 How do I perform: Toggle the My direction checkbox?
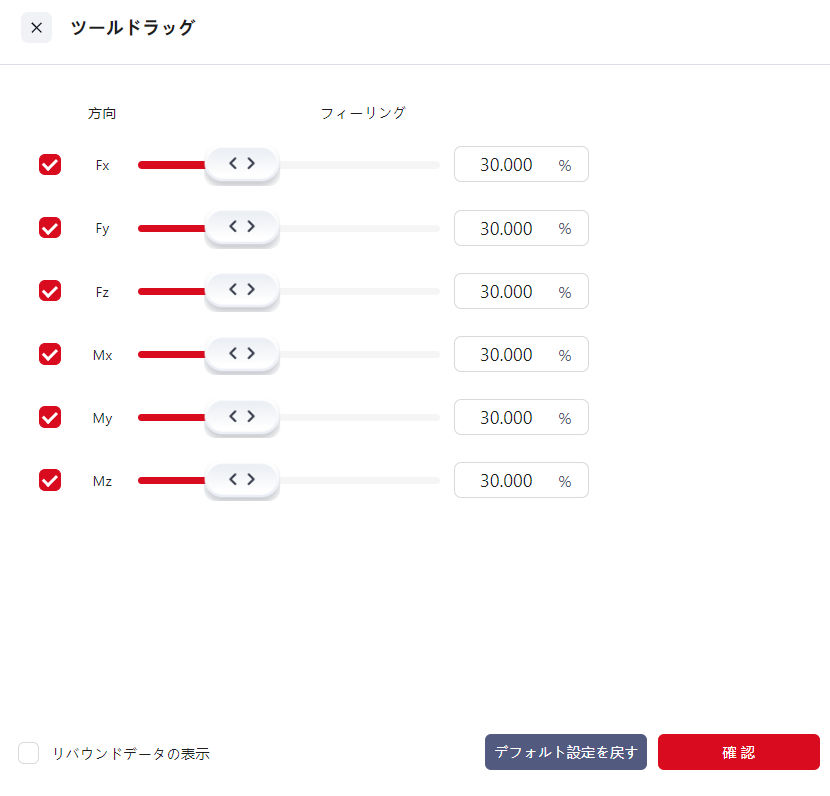pyautogui.click(x=50, y=417)
